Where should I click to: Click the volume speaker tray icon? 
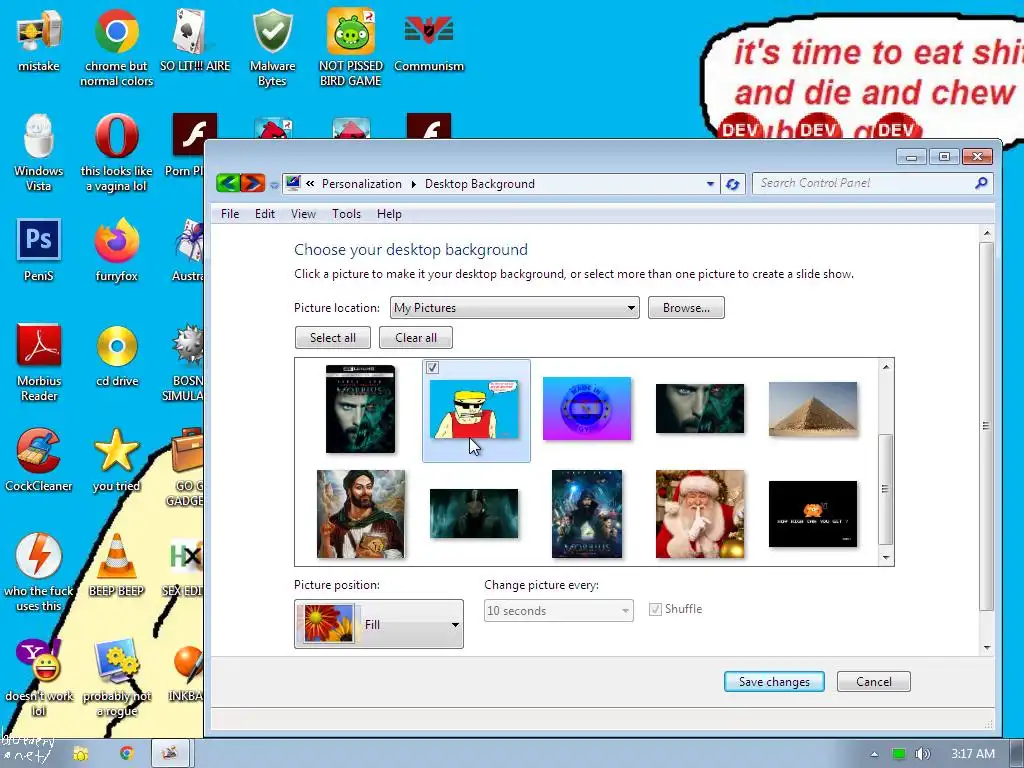922,754
